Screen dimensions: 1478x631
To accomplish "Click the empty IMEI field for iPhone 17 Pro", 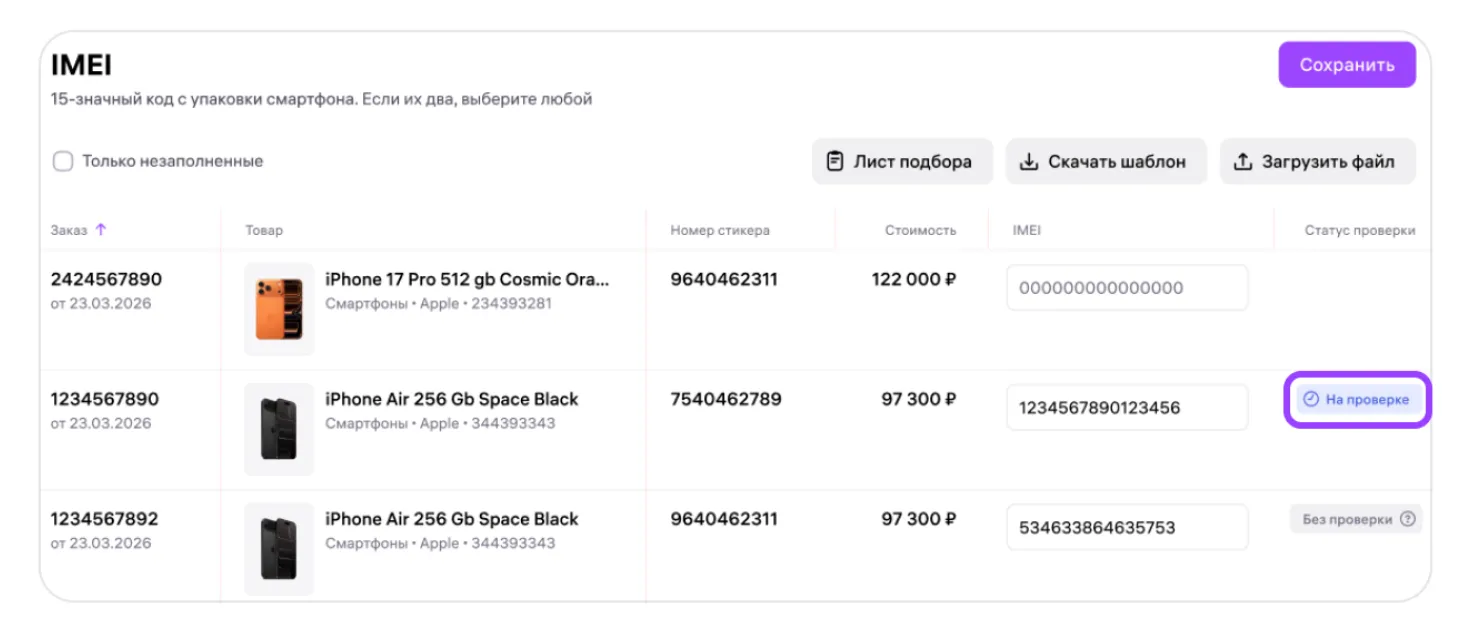I will click(x=1127, y=288).
